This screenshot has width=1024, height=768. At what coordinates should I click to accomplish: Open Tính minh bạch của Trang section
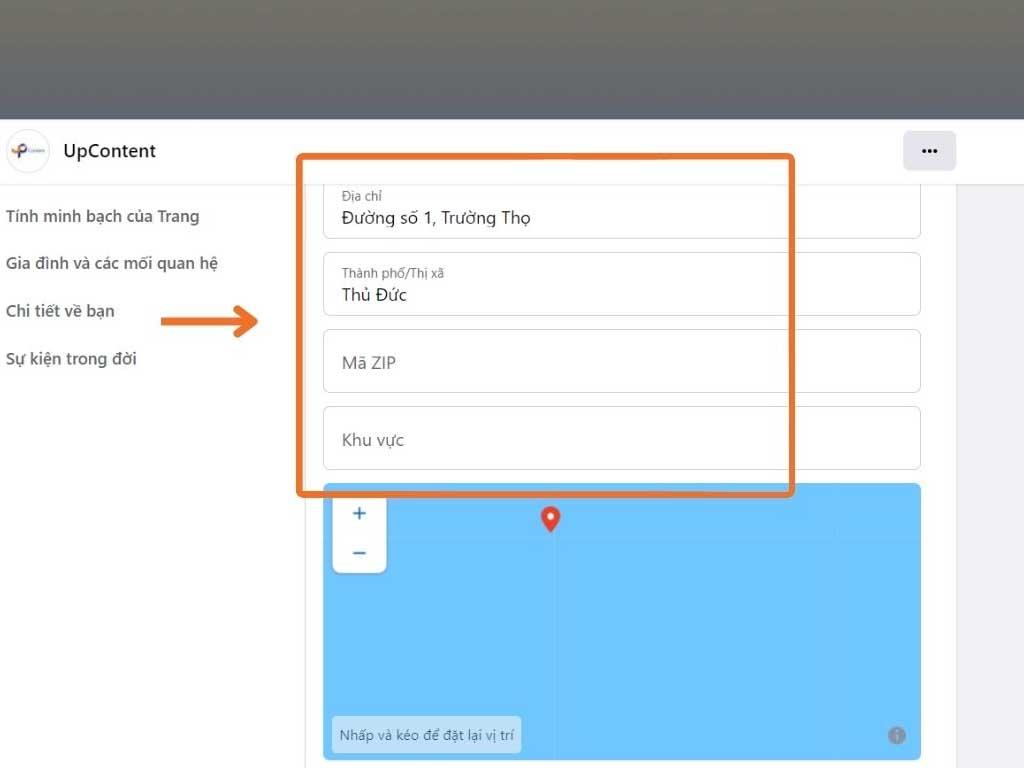tap(103, 216)
